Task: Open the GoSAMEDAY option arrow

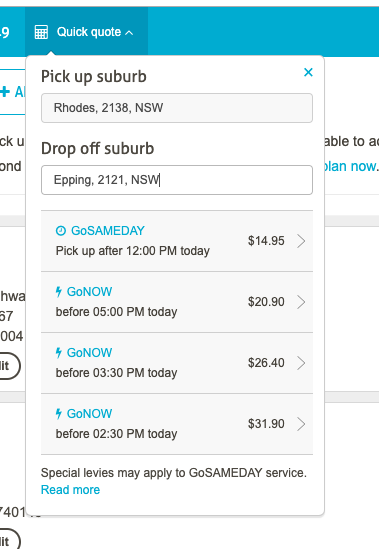Action: click(301, 241)
